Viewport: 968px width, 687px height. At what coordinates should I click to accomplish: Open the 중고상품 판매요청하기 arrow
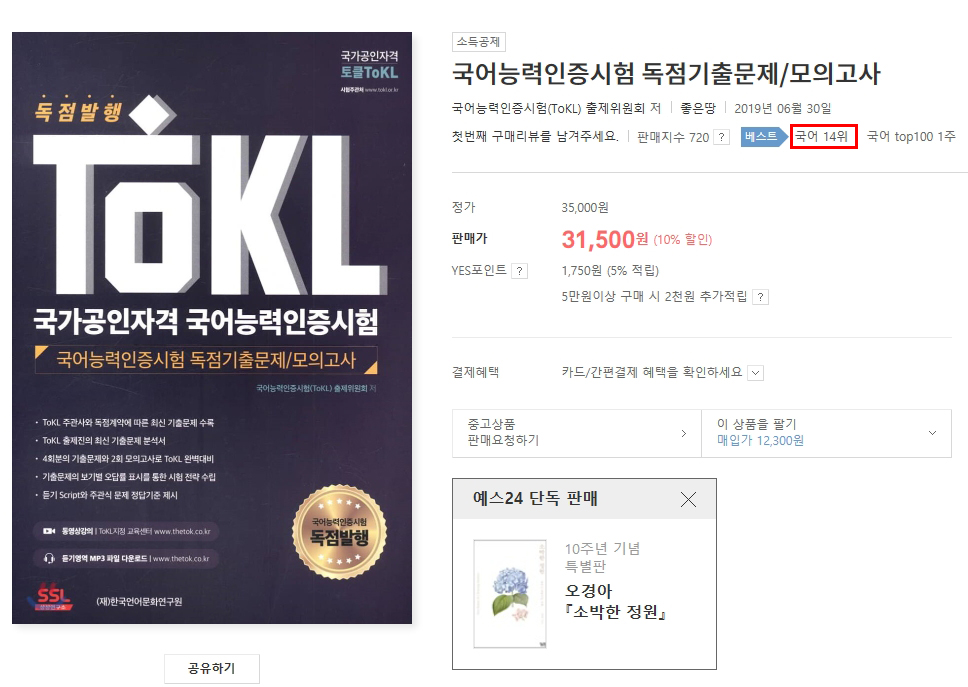pos(683,433)
